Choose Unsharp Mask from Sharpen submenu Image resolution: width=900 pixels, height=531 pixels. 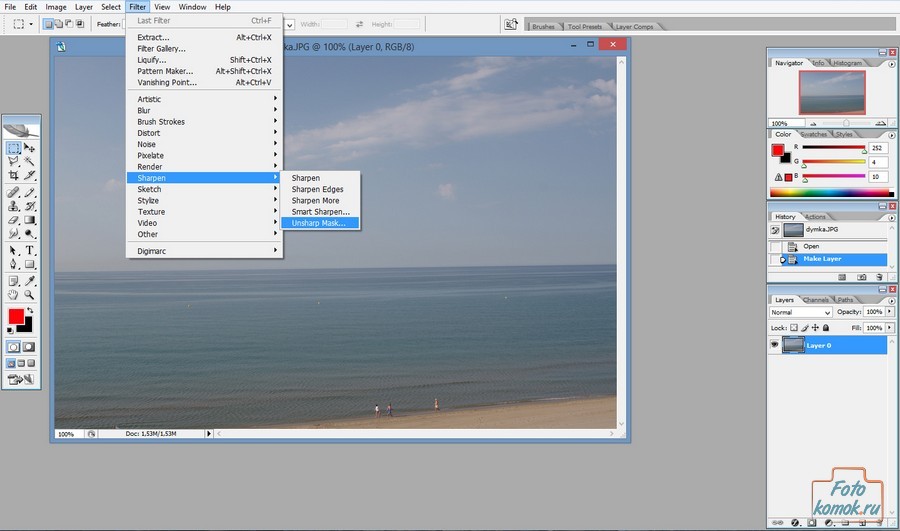pyautogui.click(x=318, y=223)
